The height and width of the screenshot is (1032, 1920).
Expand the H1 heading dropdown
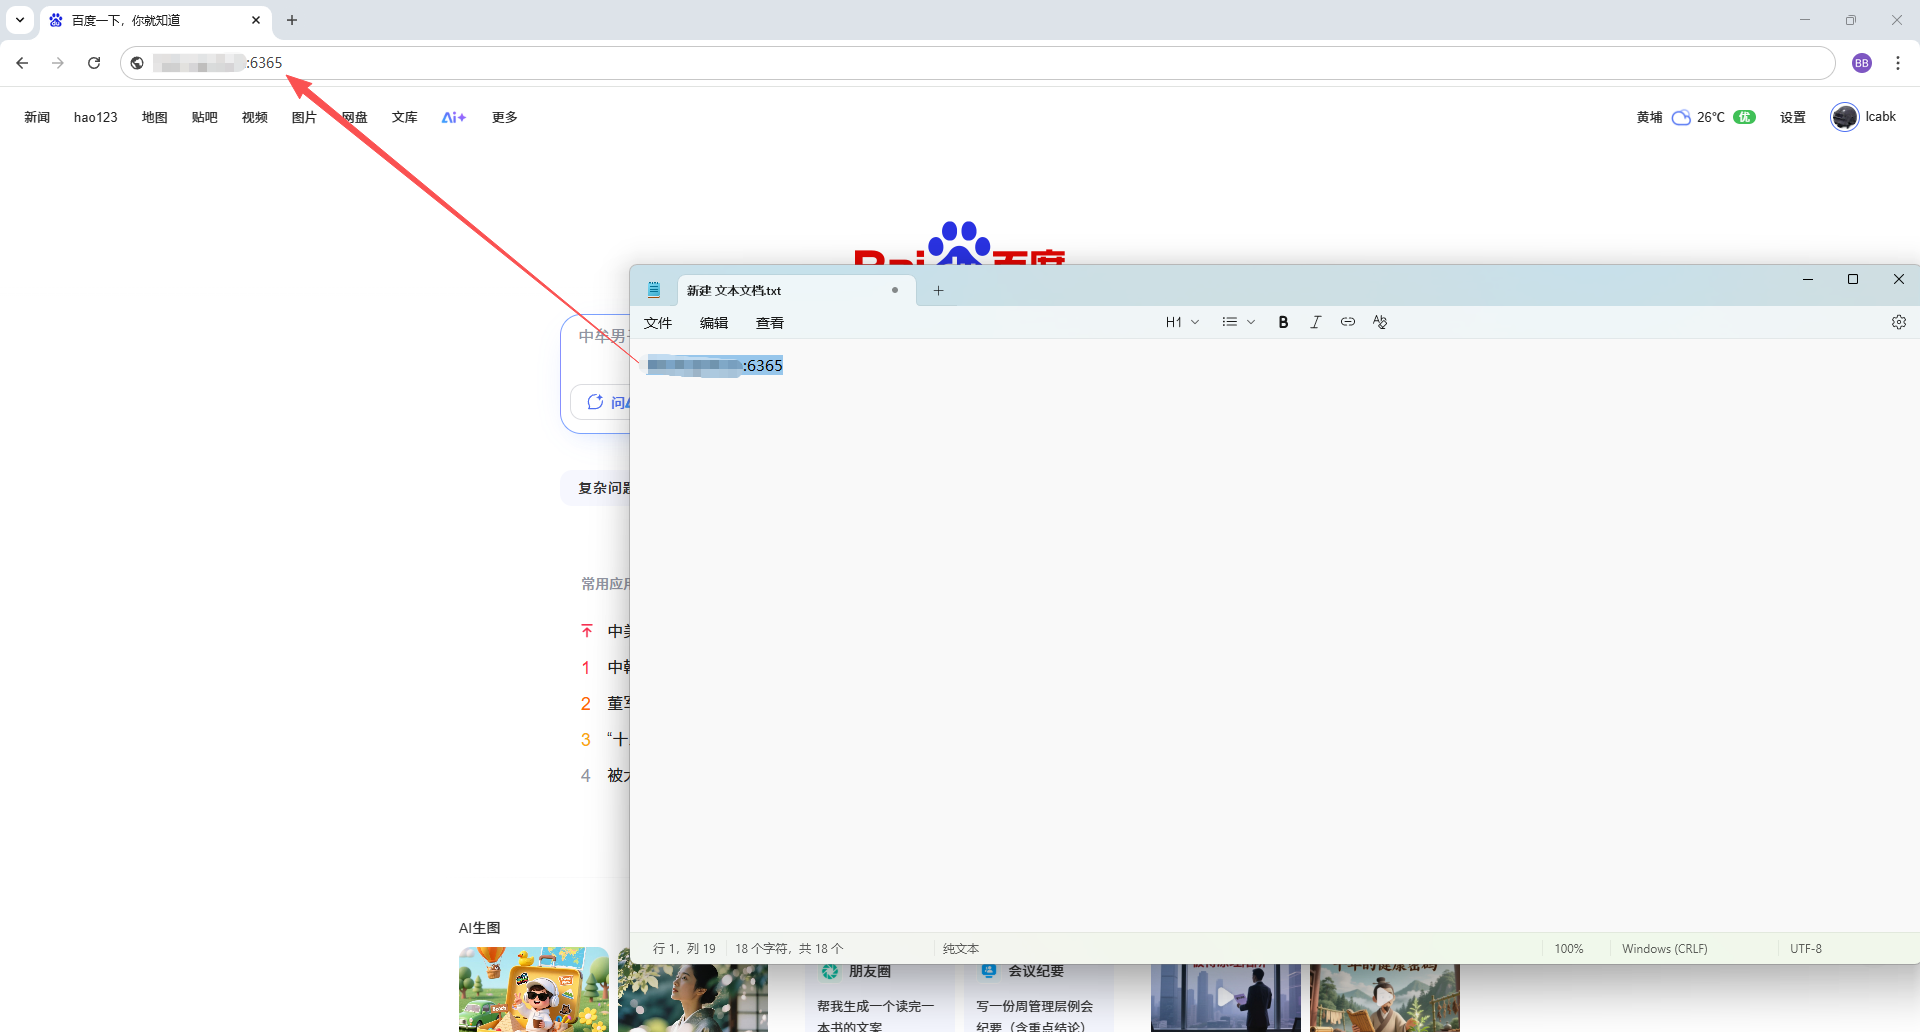1182,322
